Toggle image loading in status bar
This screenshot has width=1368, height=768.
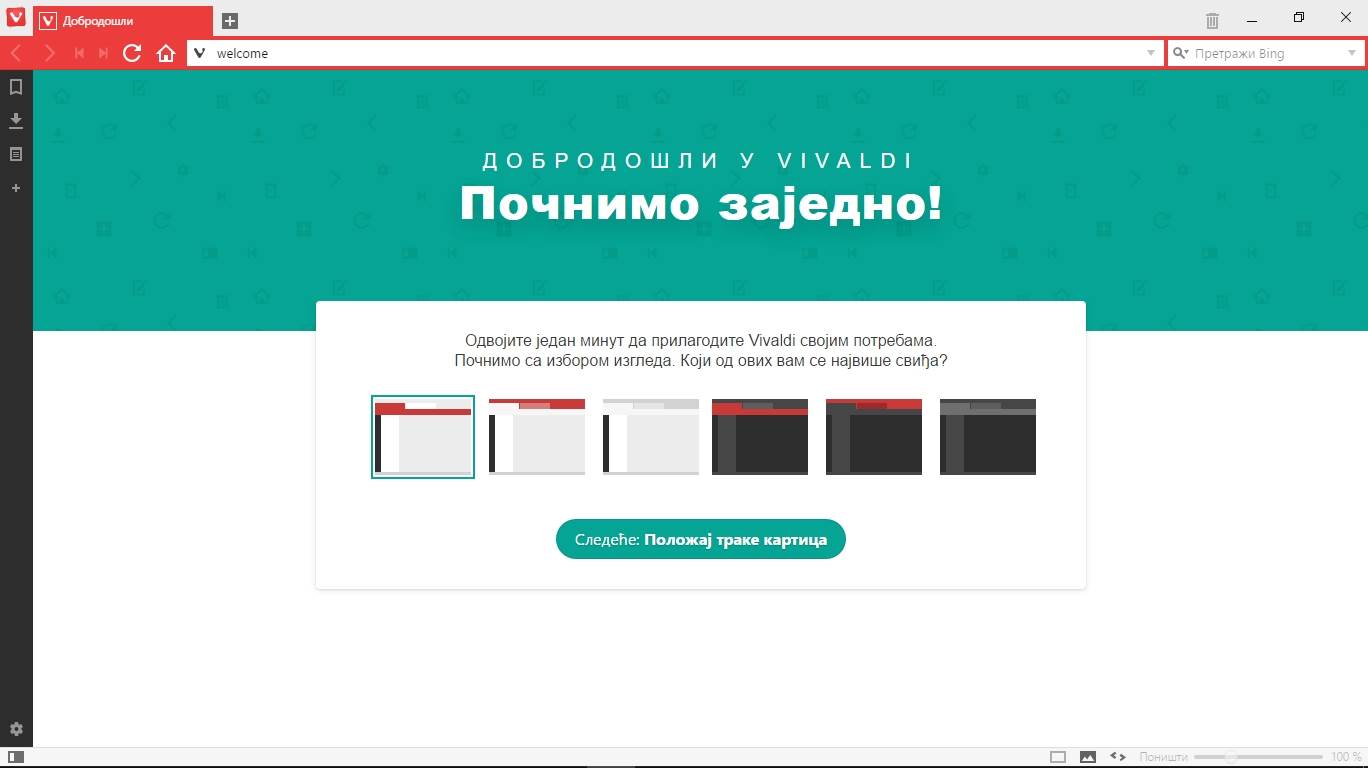pos(1088,757)
